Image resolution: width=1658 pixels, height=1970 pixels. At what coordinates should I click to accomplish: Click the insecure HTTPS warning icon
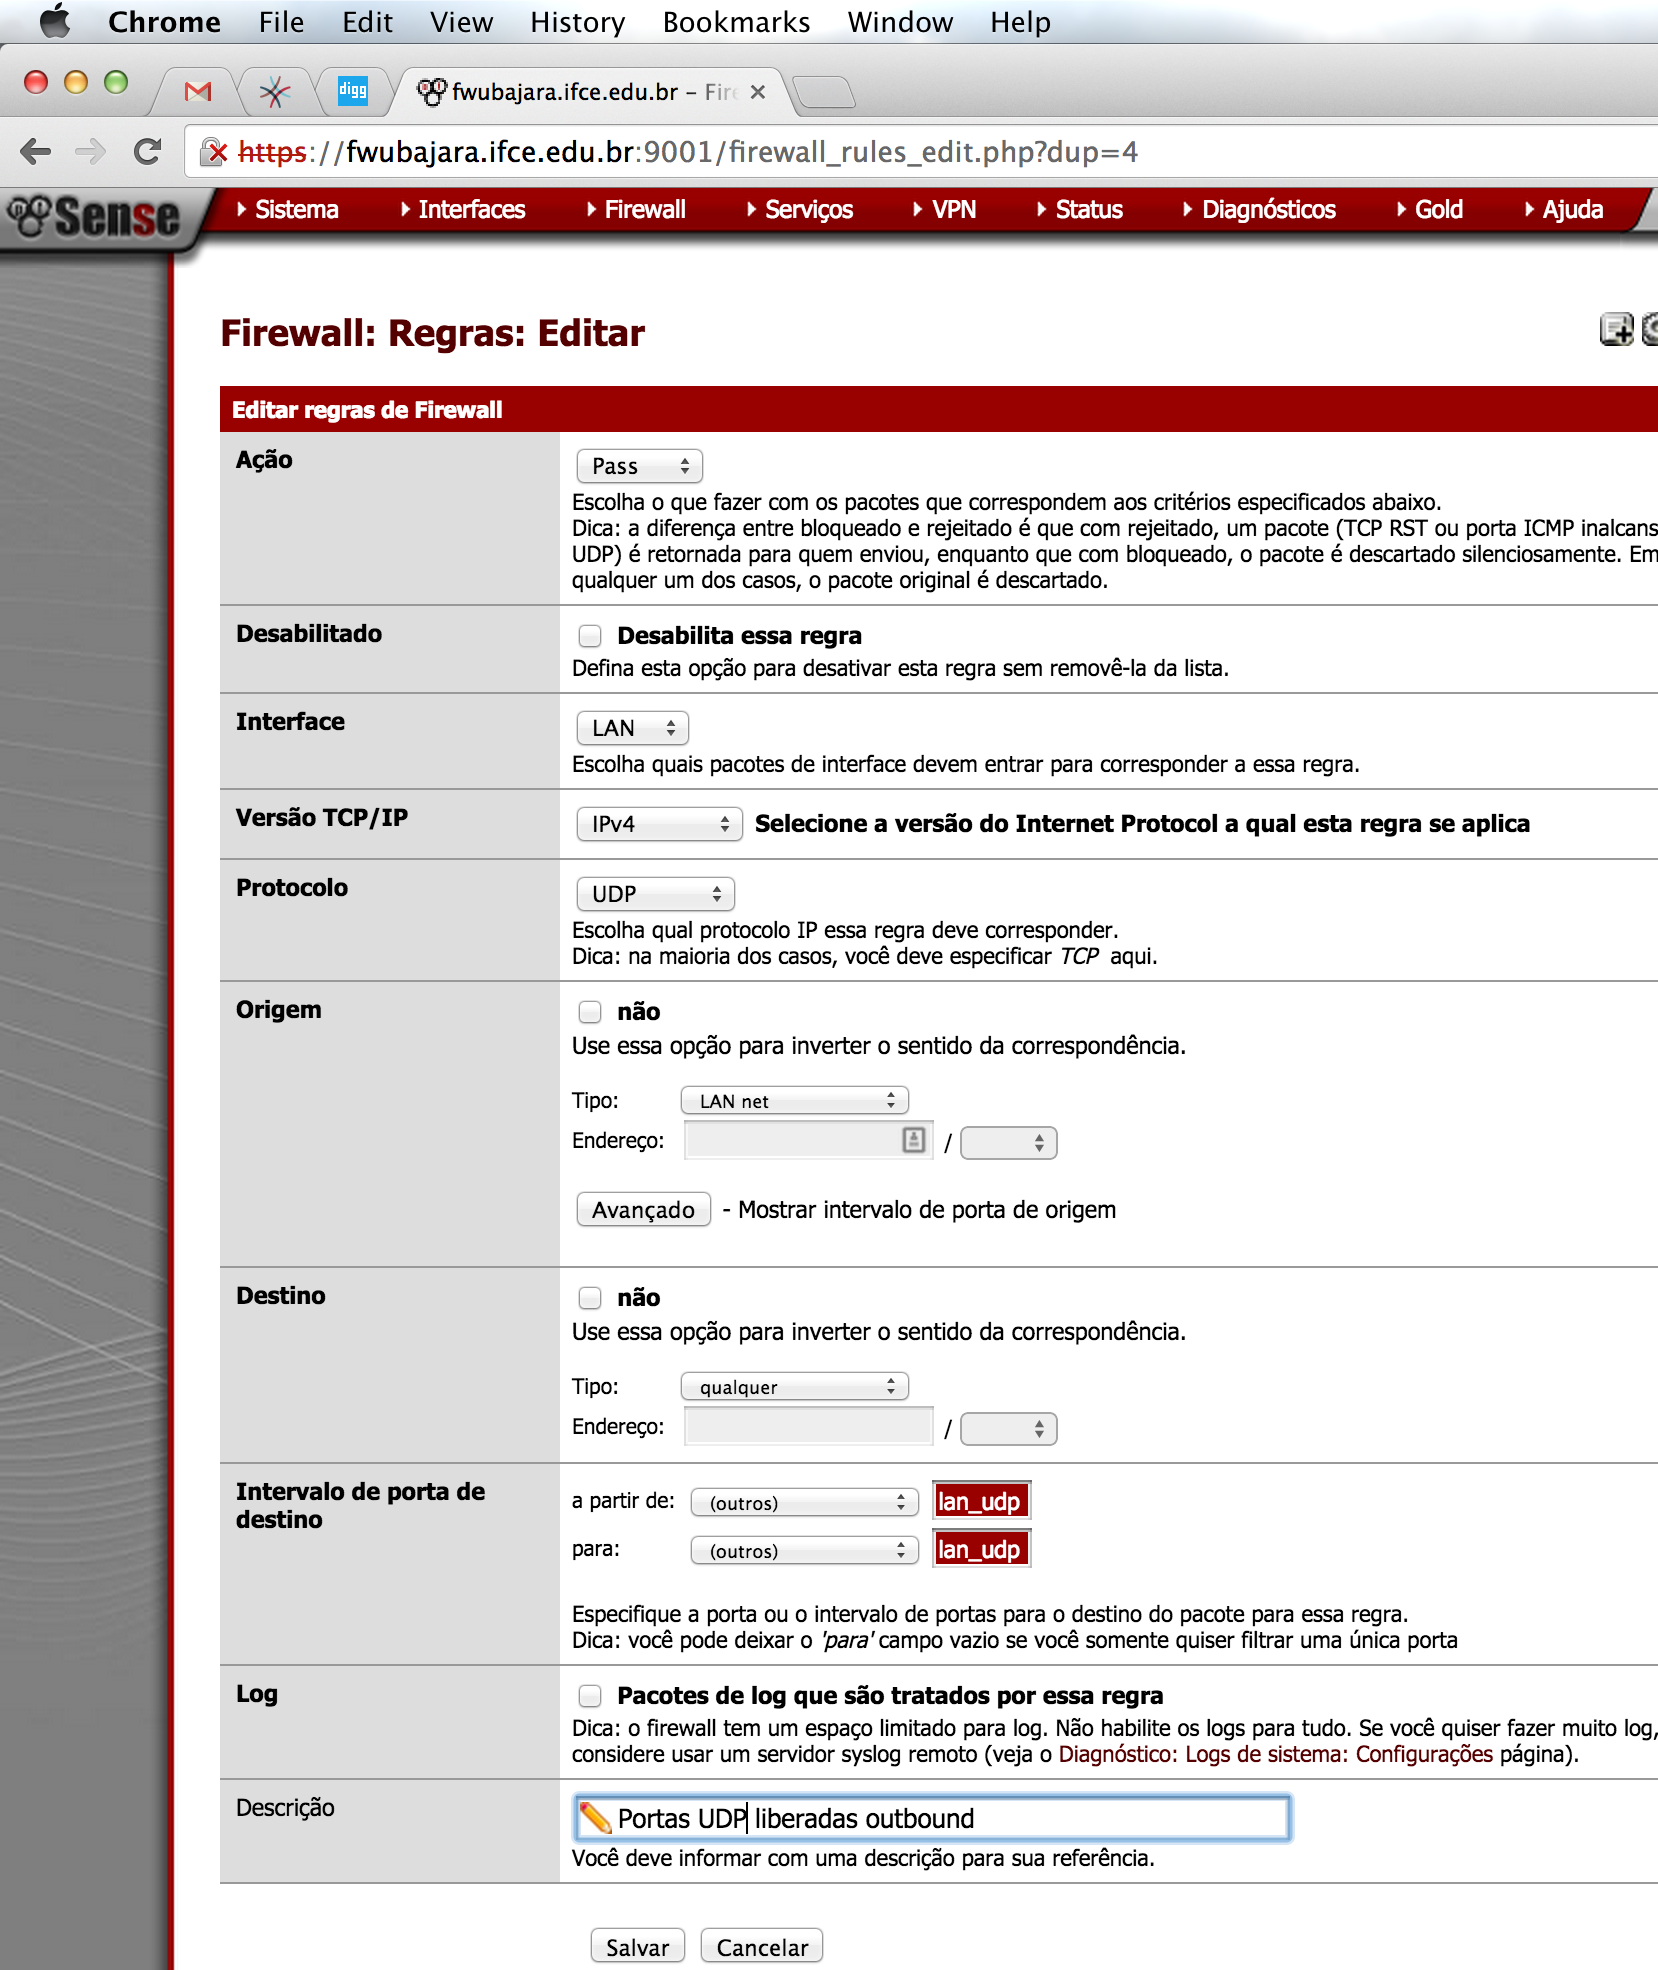pos(214,152)
